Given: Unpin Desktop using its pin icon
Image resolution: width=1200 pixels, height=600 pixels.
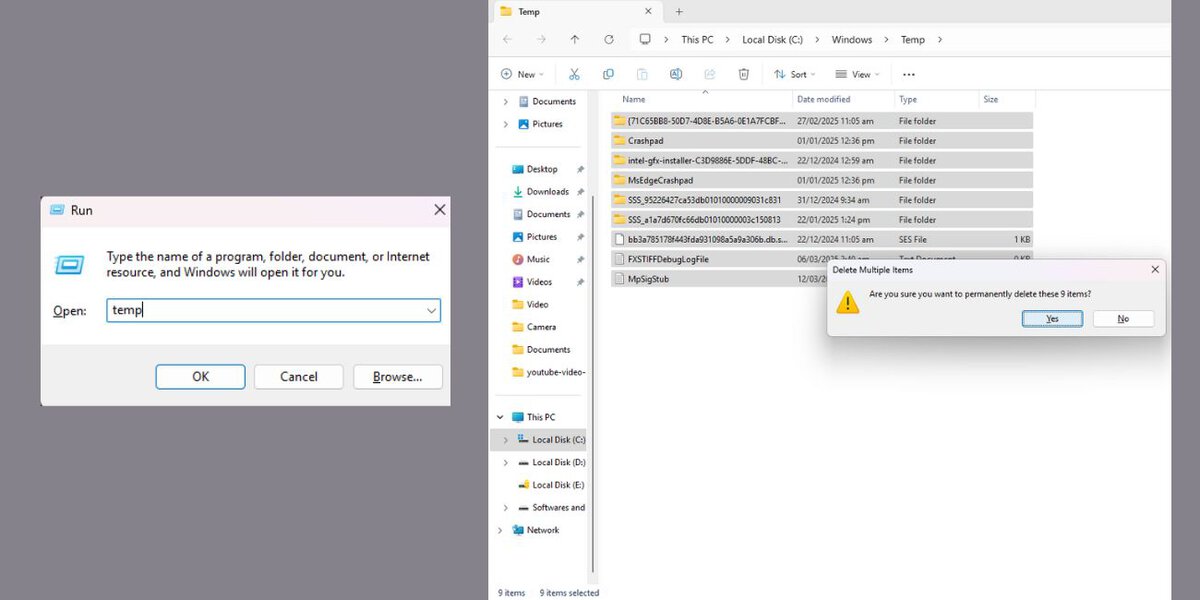Looking at the screenshot, I should click(581, 169).
